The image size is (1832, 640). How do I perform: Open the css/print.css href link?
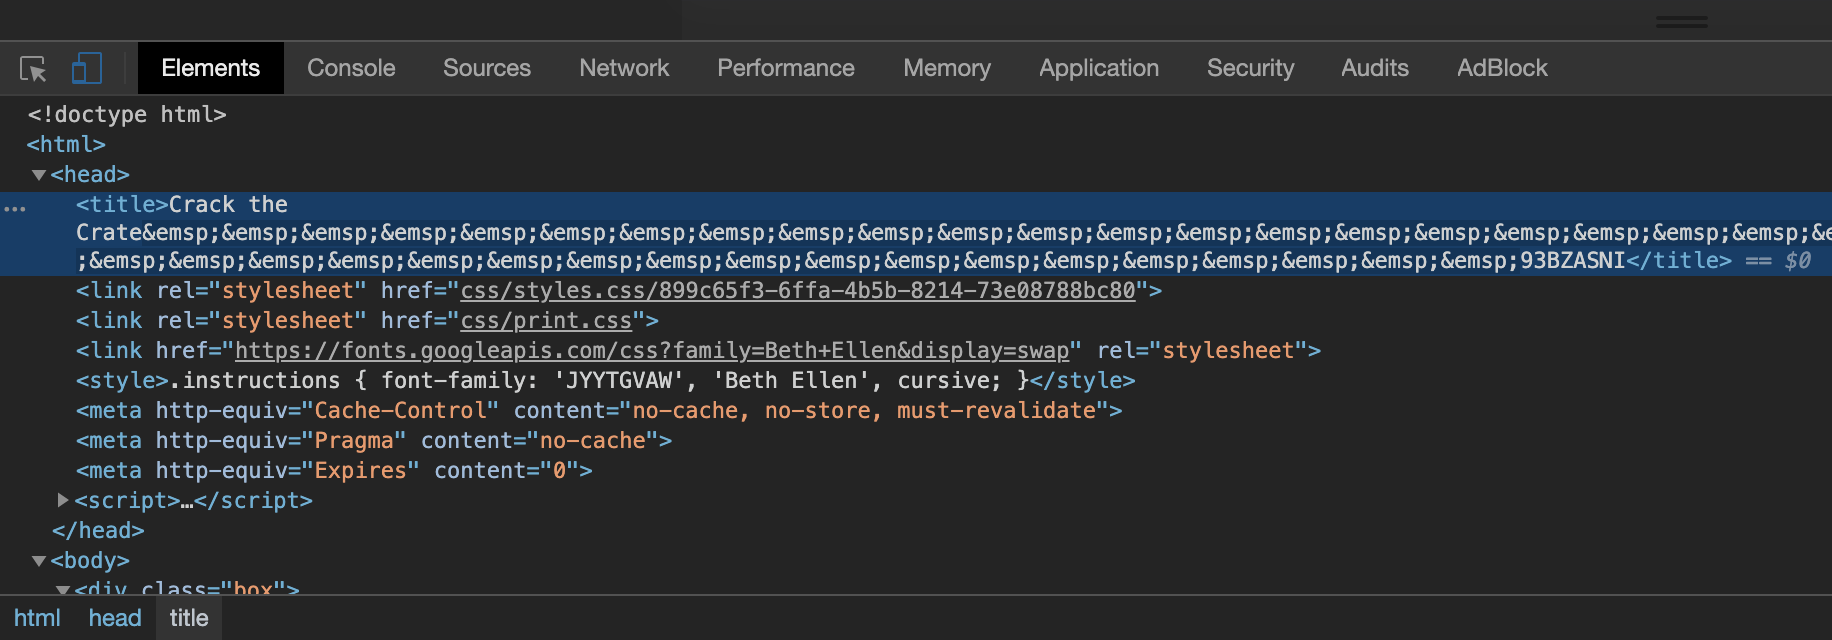coord(545,321)
